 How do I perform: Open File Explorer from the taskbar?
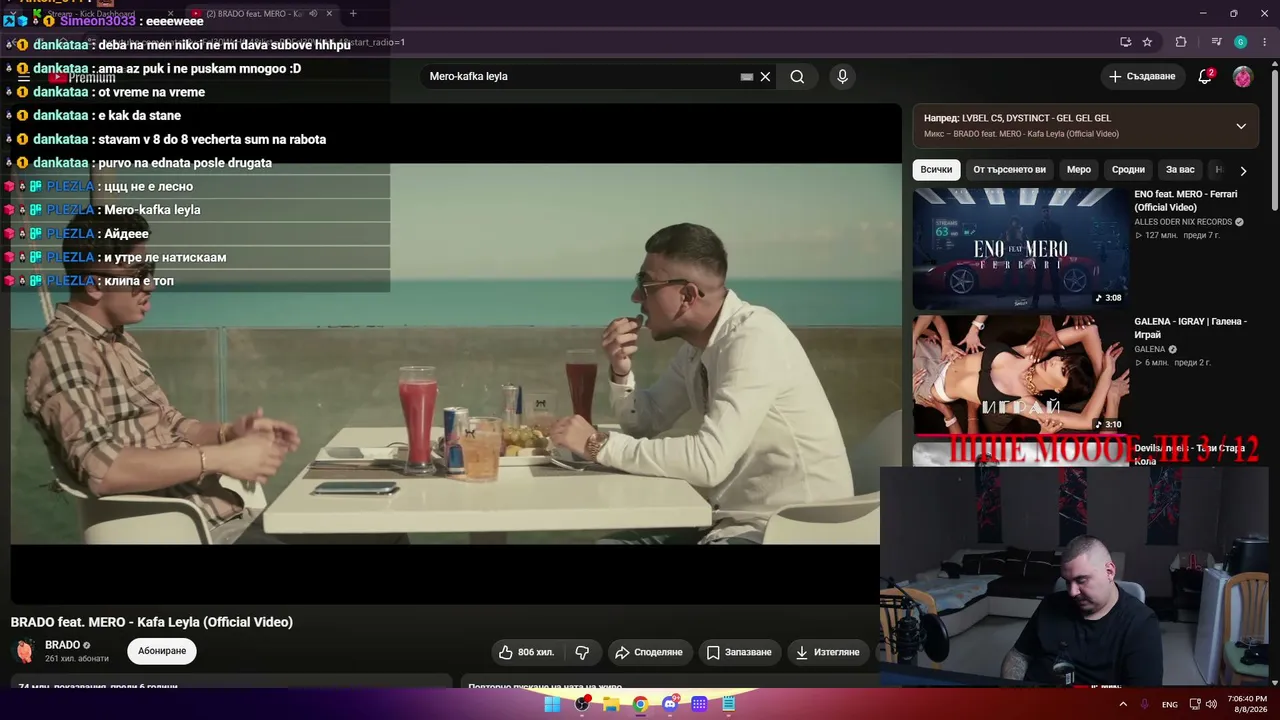click(611, 704)
